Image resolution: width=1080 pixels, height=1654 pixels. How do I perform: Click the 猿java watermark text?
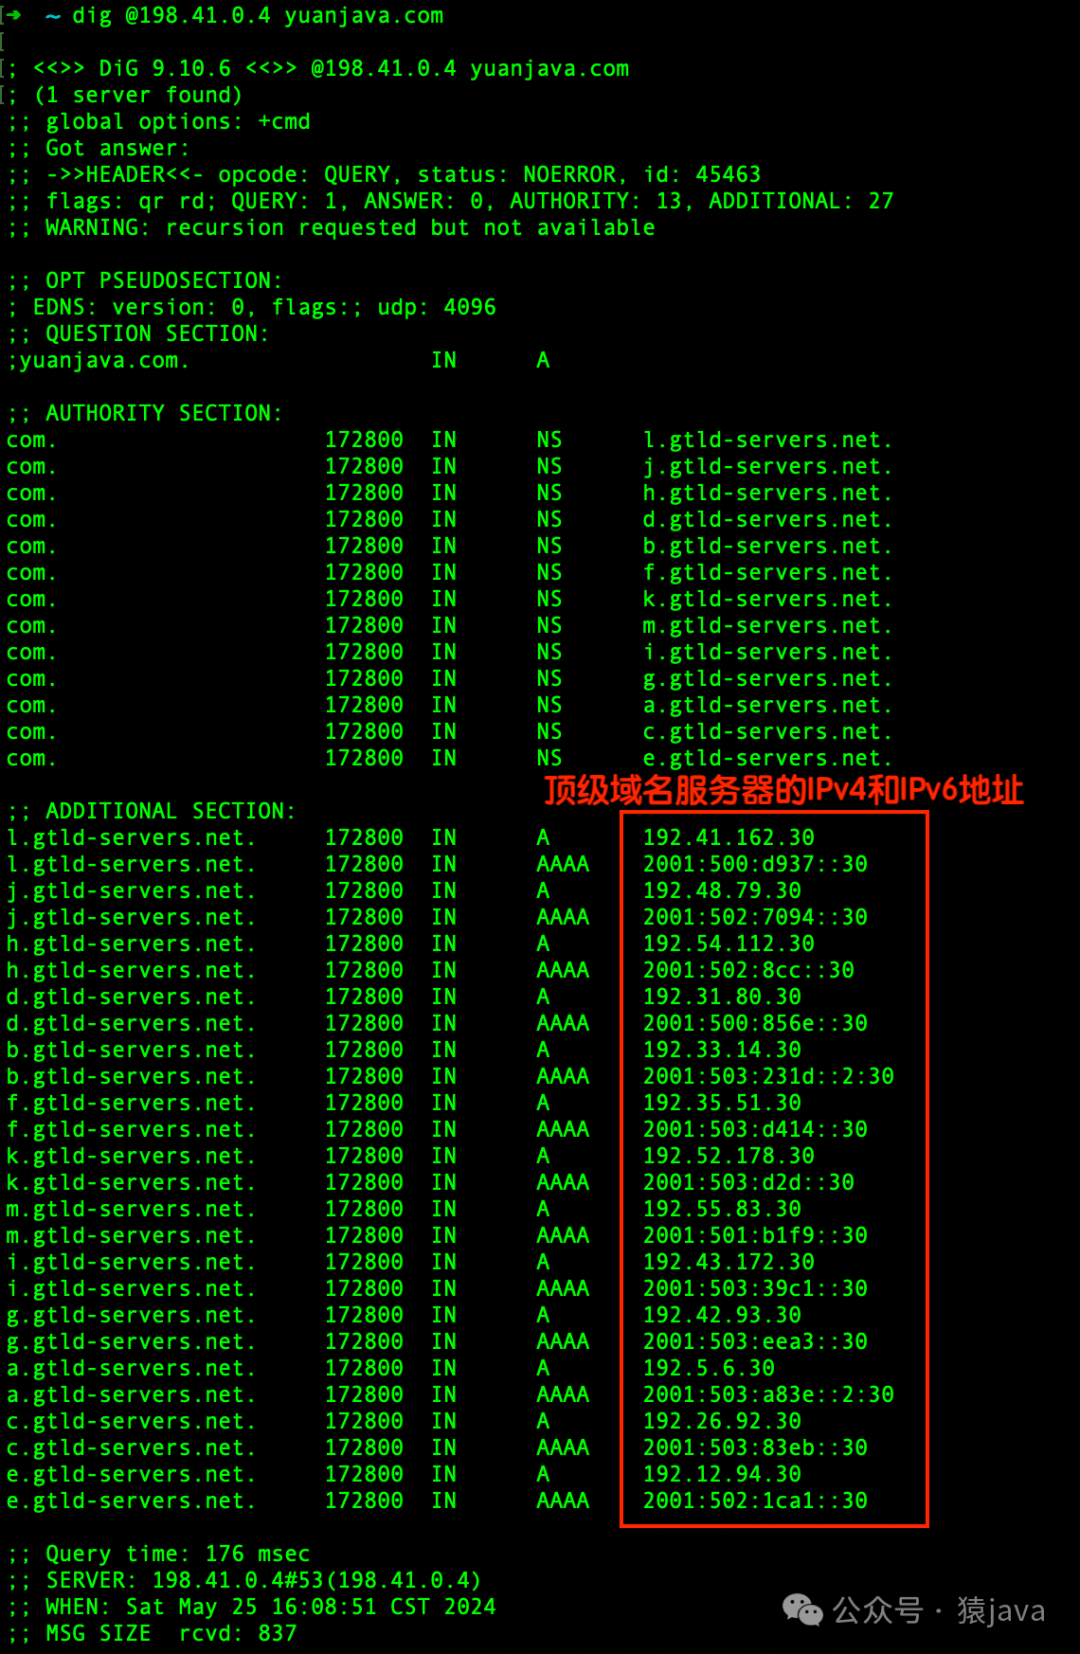(x=1001, y=1610)
